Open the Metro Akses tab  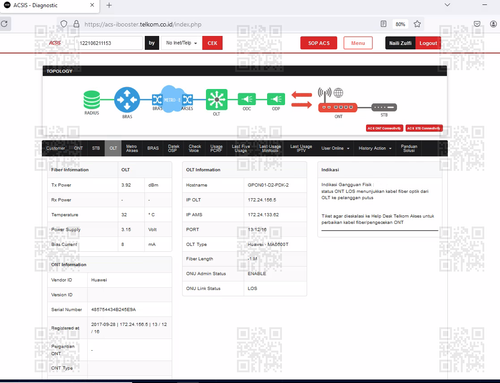(x=132, y=148)
